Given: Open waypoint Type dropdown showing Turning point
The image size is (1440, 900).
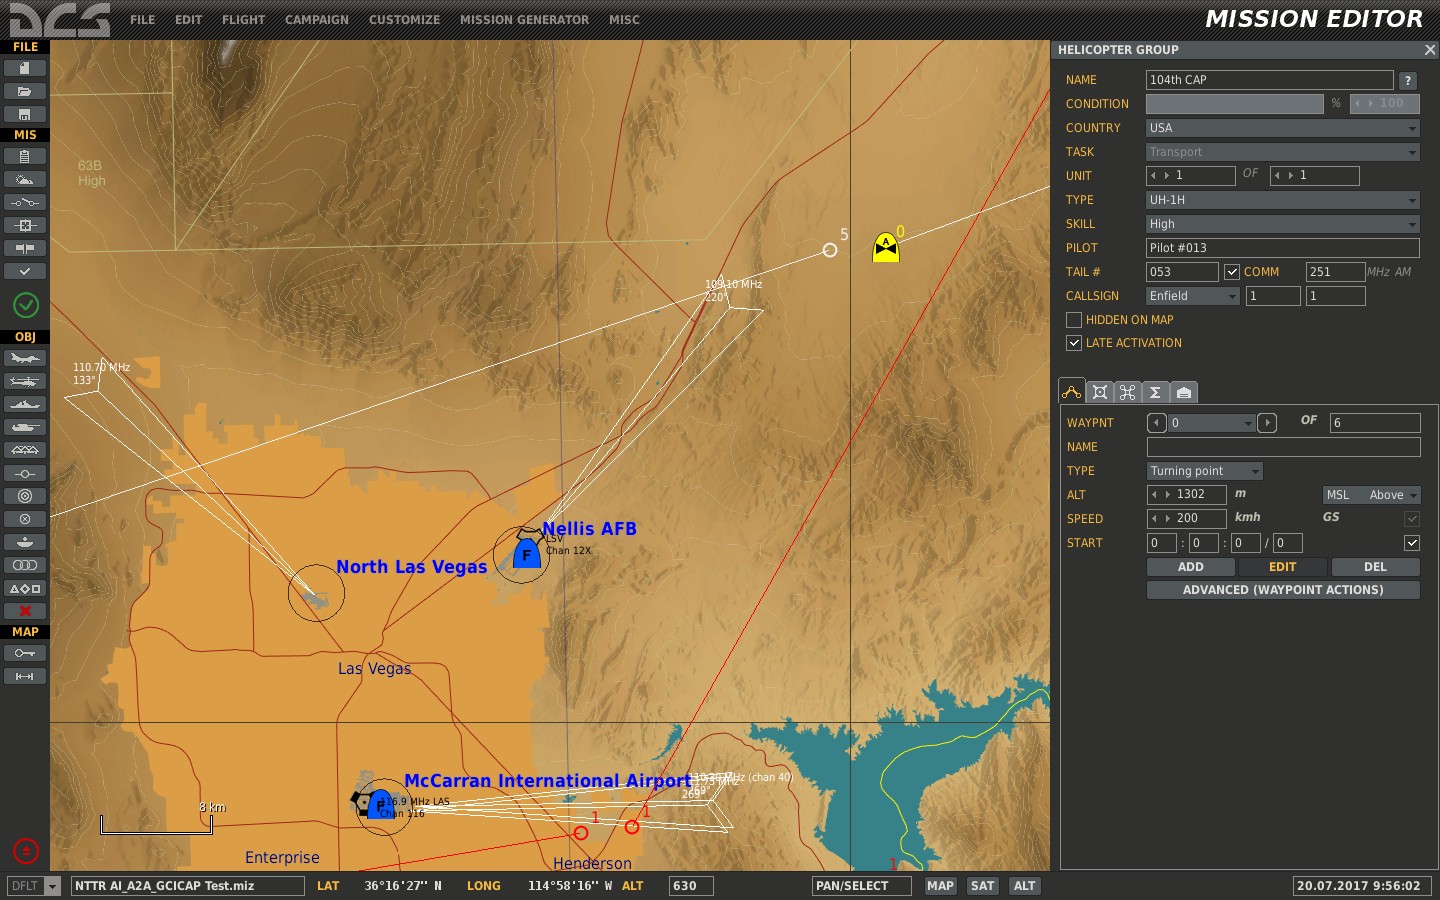Looking at the screenshot, I should pyautogui.click(x=1204, y=471).
